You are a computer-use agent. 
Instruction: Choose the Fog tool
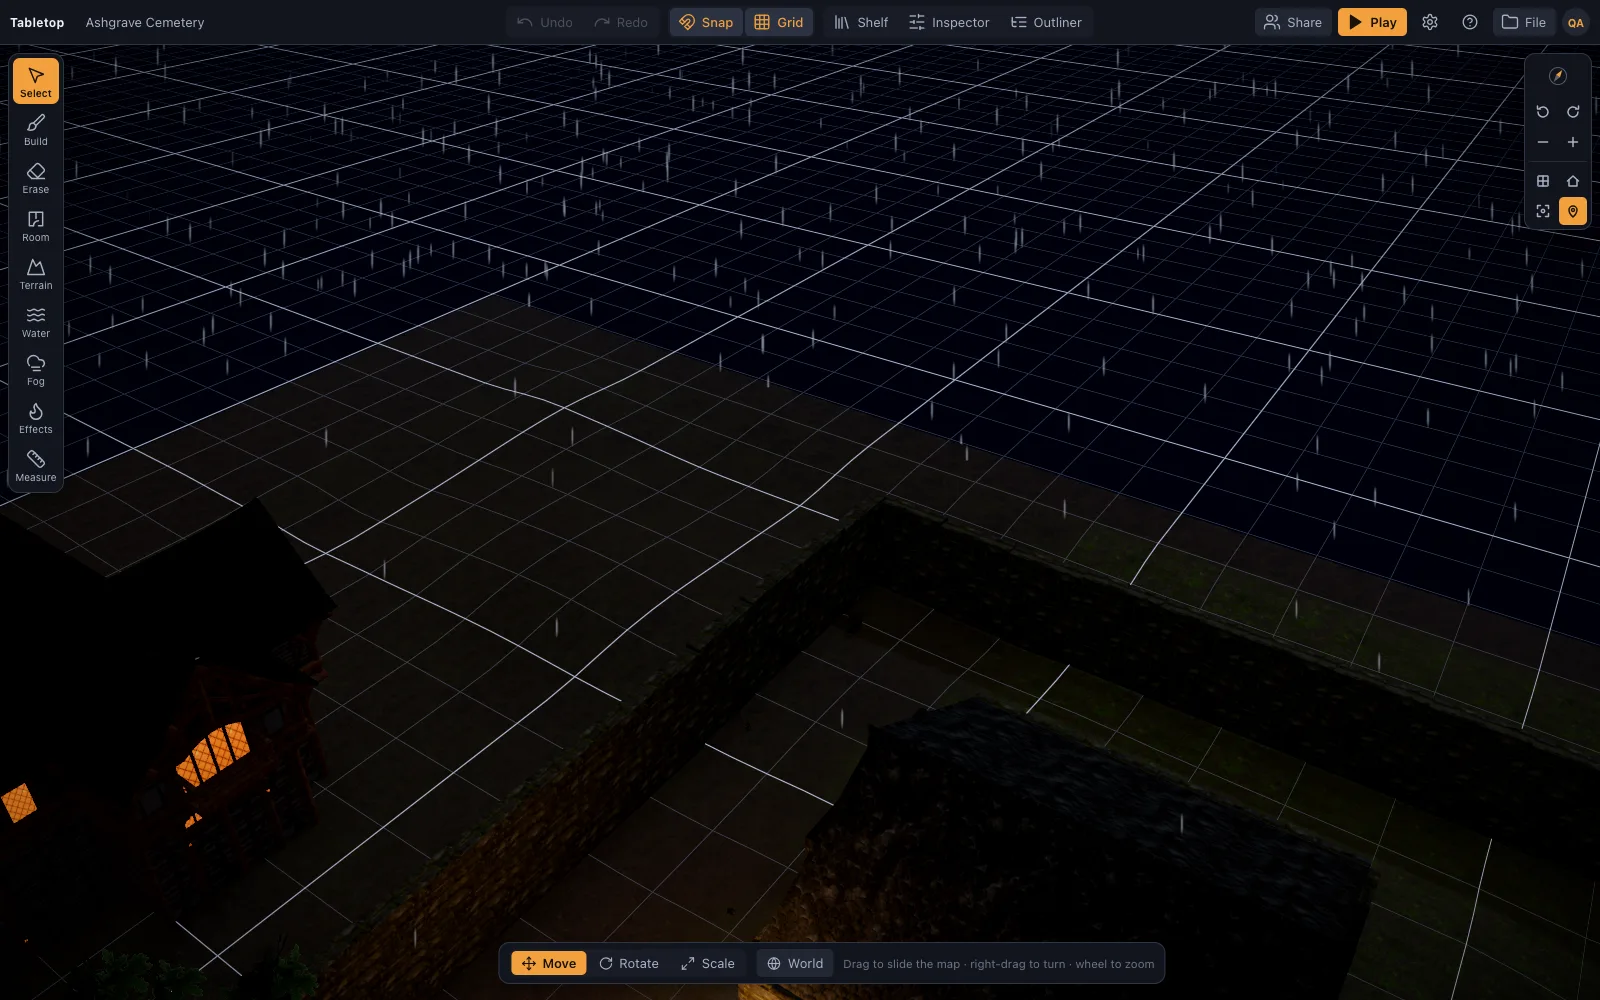click(36, 369)
